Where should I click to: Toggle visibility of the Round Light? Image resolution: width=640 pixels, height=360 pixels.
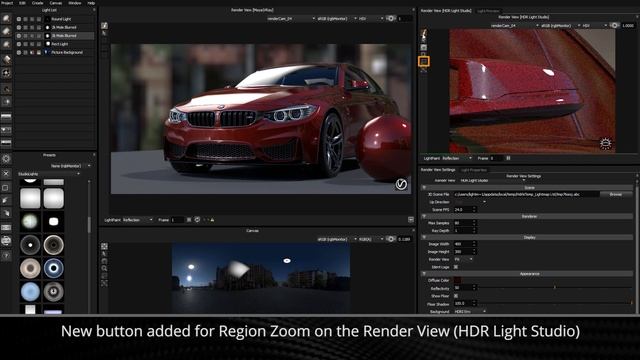19,19
